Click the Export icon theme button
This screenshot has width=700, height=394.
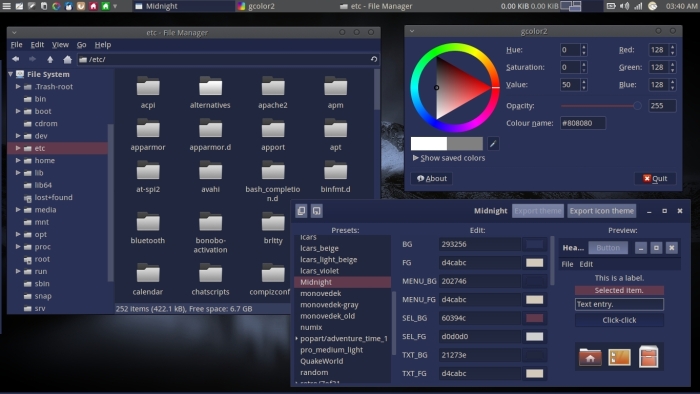click(601, 211)
